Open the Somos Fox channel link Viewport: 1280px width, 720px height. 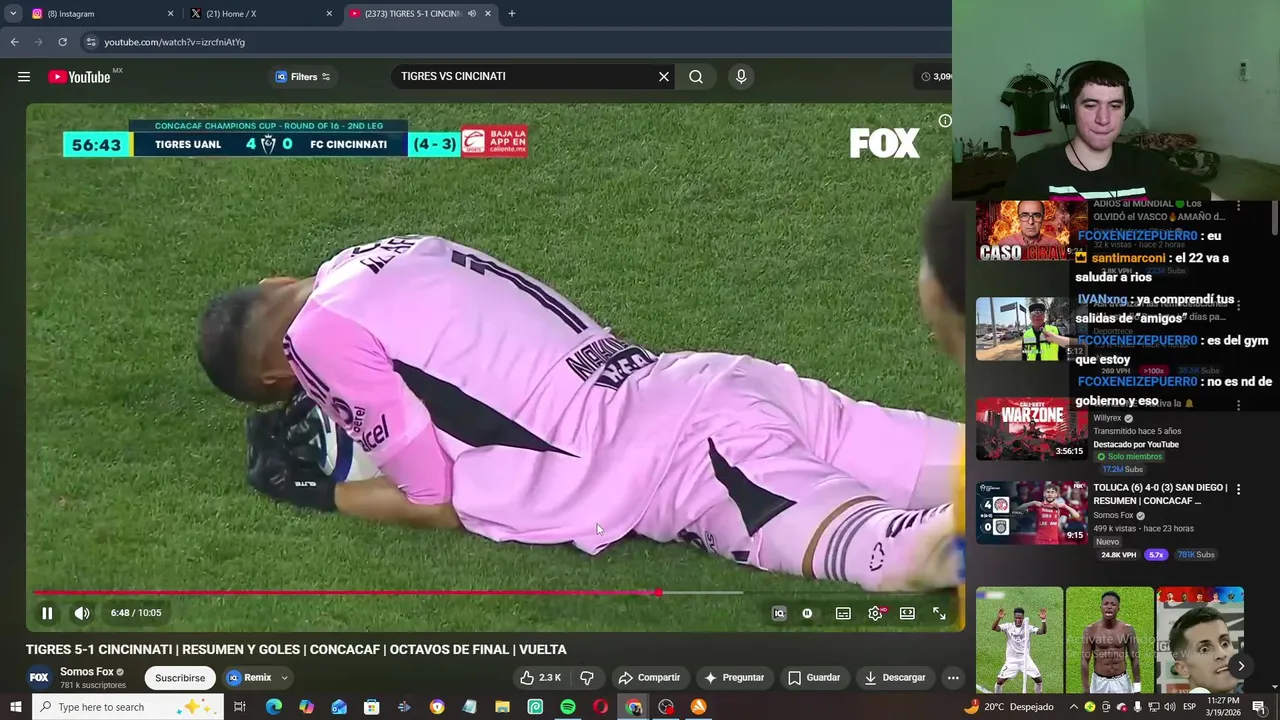point(86,672)
